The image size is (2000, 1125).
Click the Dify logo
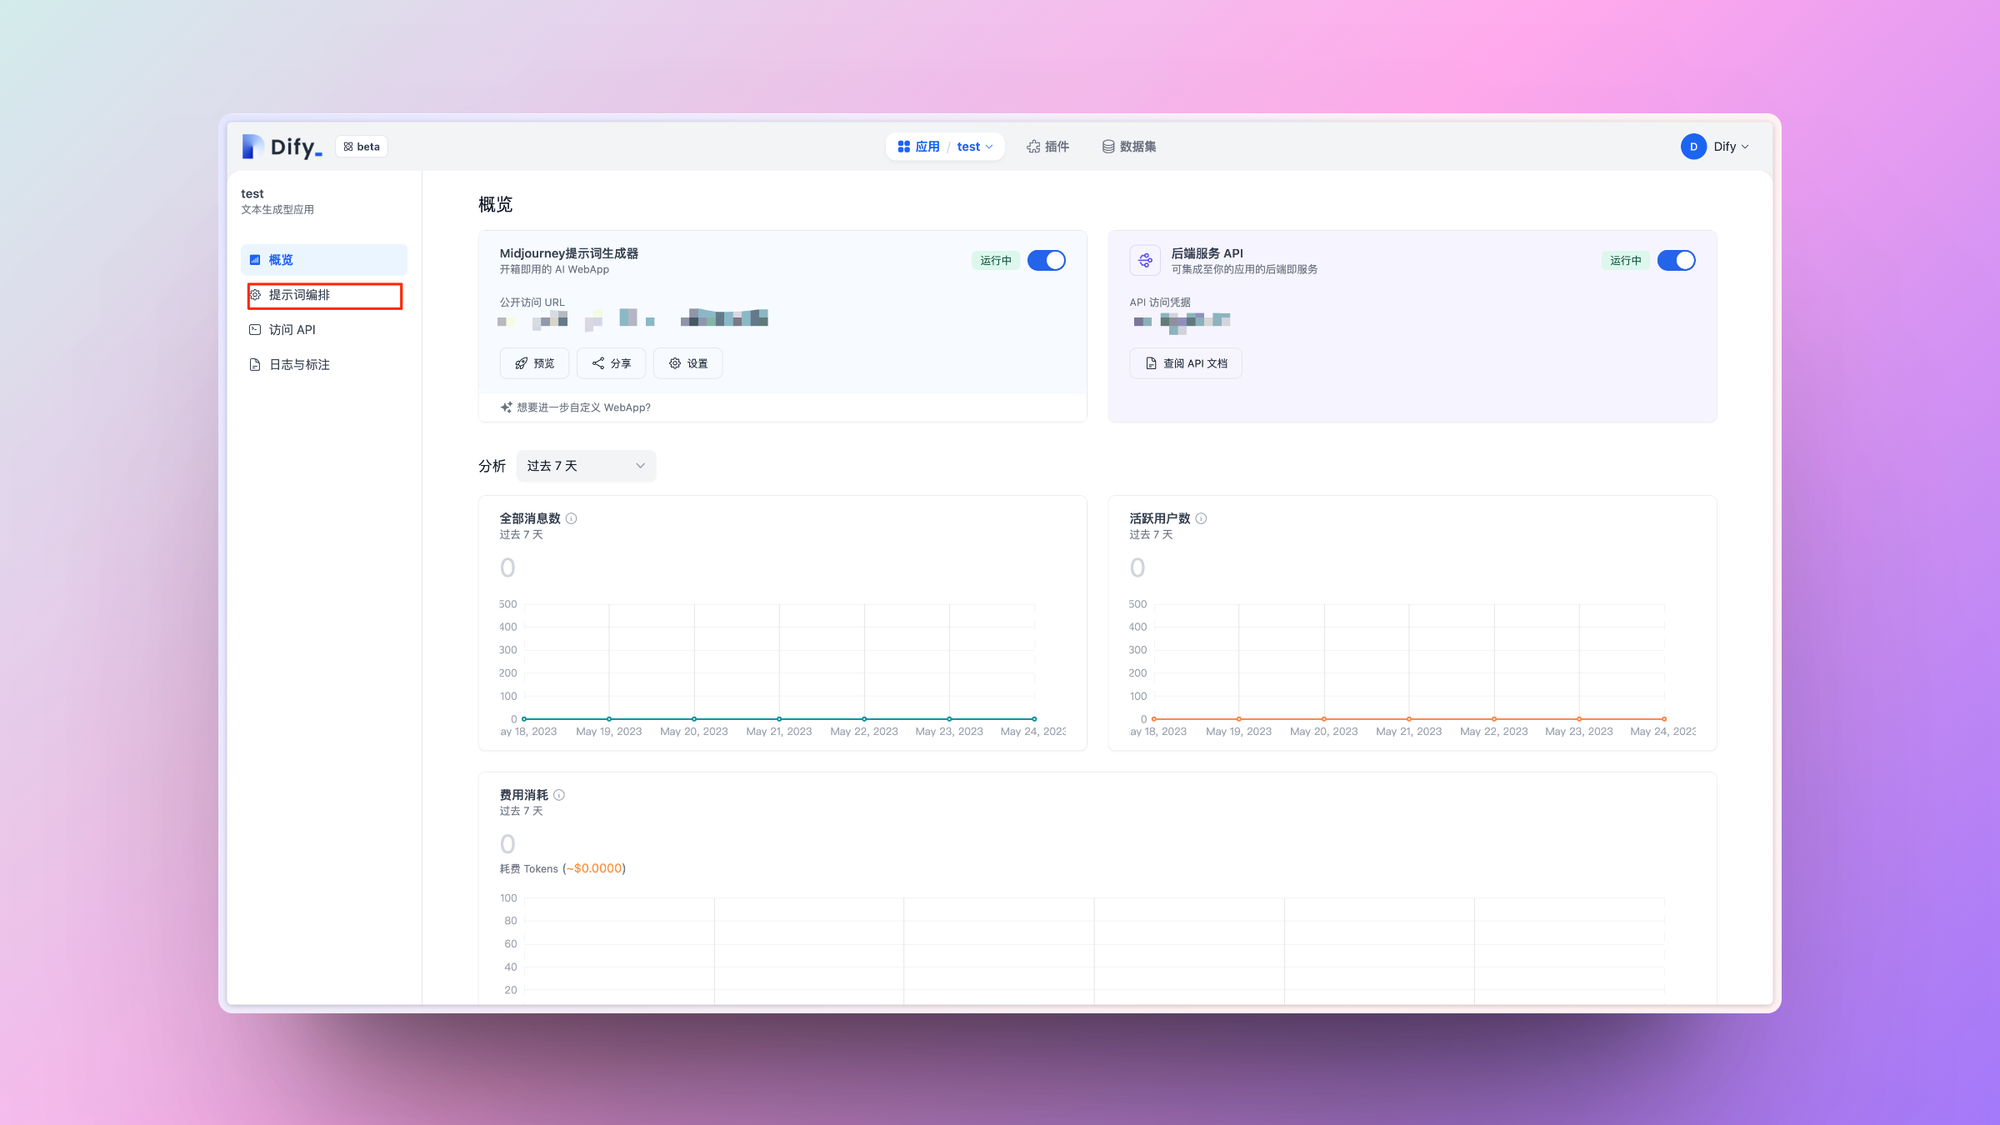point(282,146)
